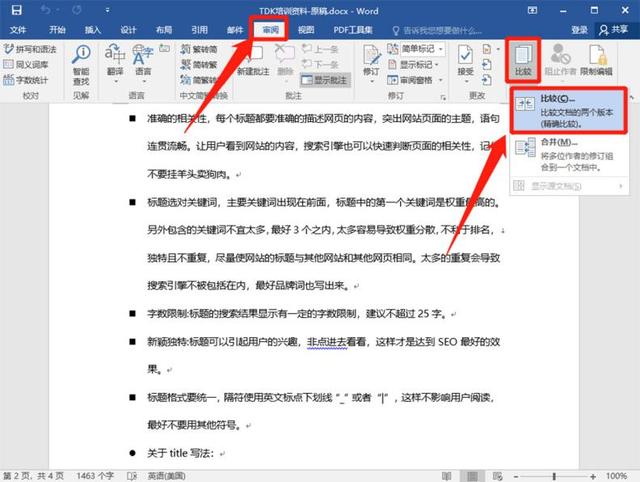Click the 限制编辑 restrict editing button
This screenshot has height=482, width=640.
click(x=596, y=60)
